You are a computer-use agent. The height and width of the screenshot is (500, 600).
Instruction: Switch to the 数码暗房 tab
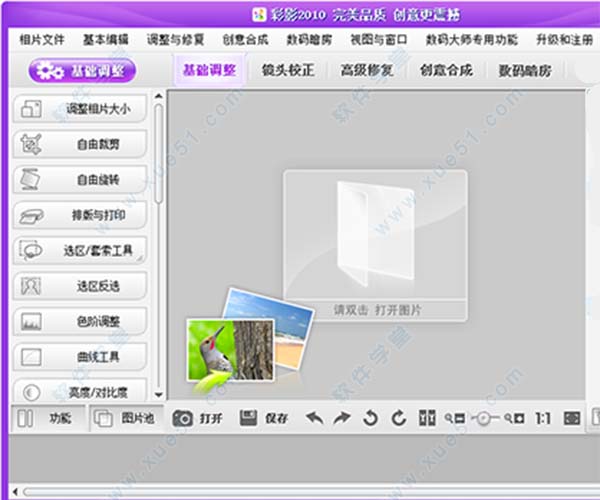525,70
